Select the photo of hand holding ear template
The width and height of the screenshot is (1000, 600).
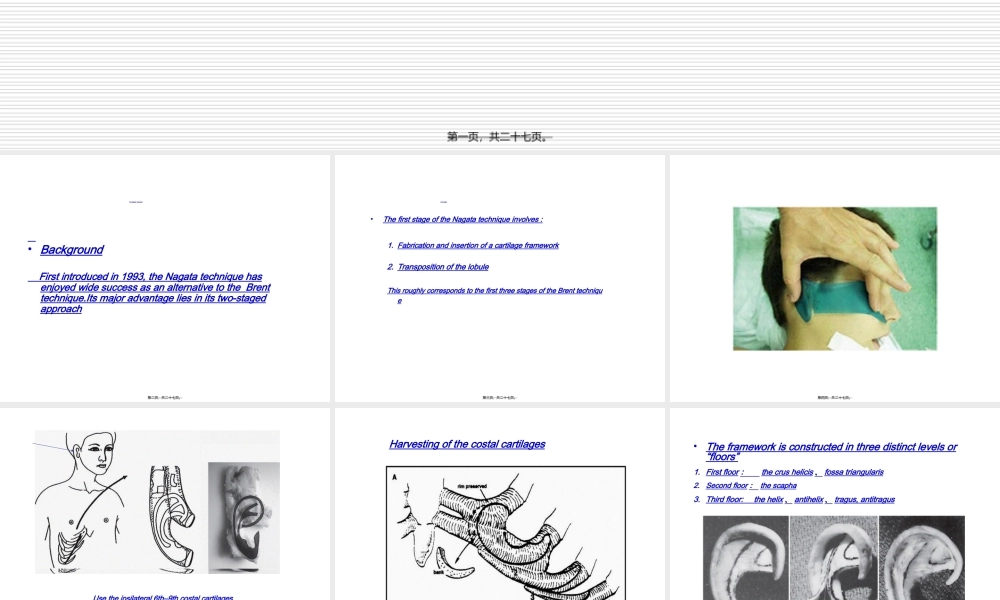[x=835, y=278]
